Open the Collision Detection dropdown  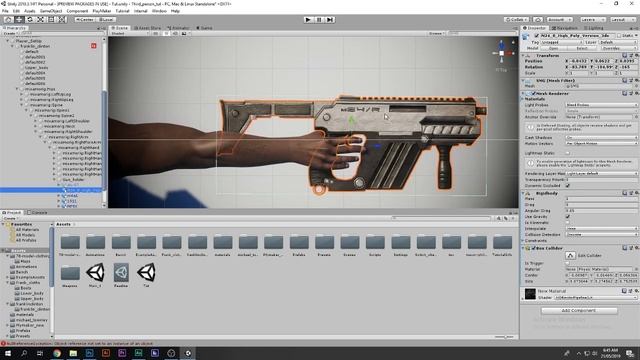pos(601,235)
